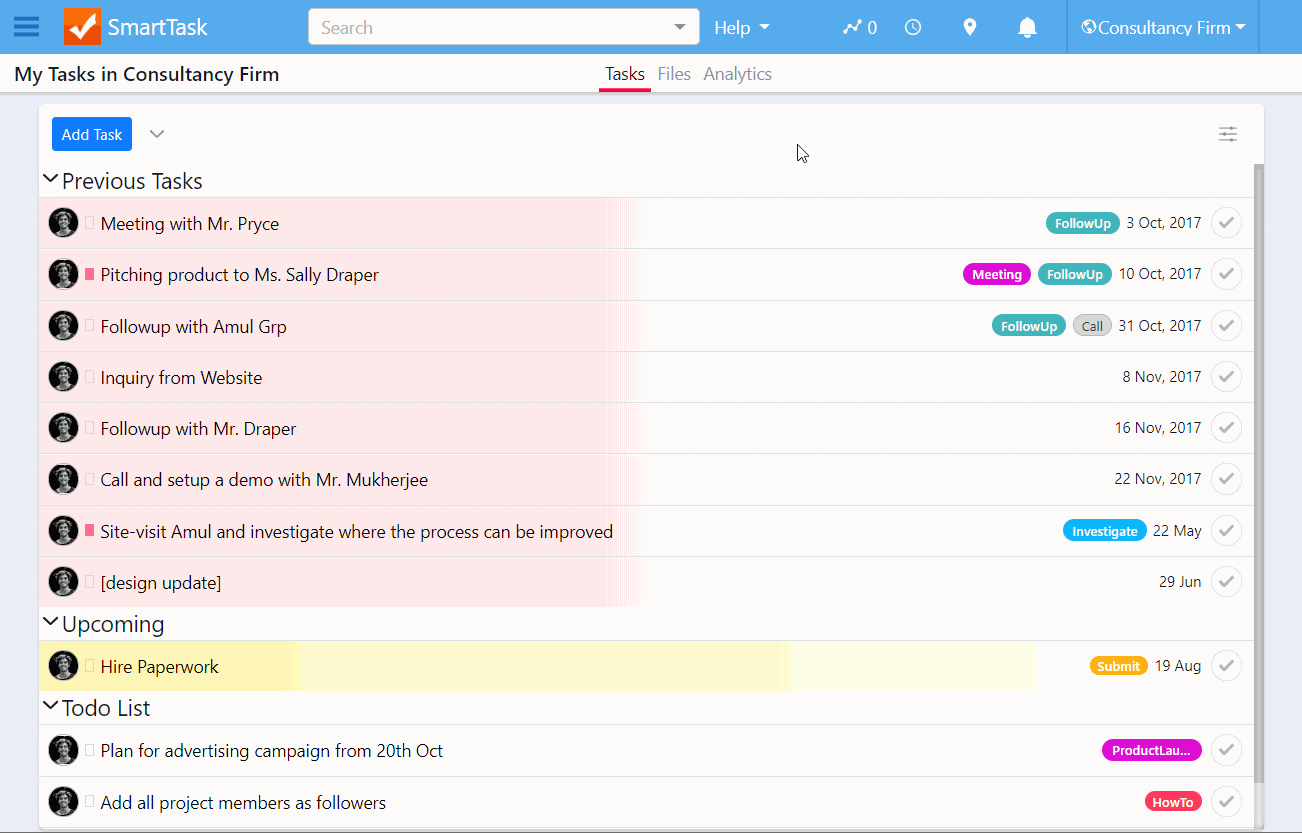Open the Consultancy Firm workspace dropdown

click(x=1162, y=27)
